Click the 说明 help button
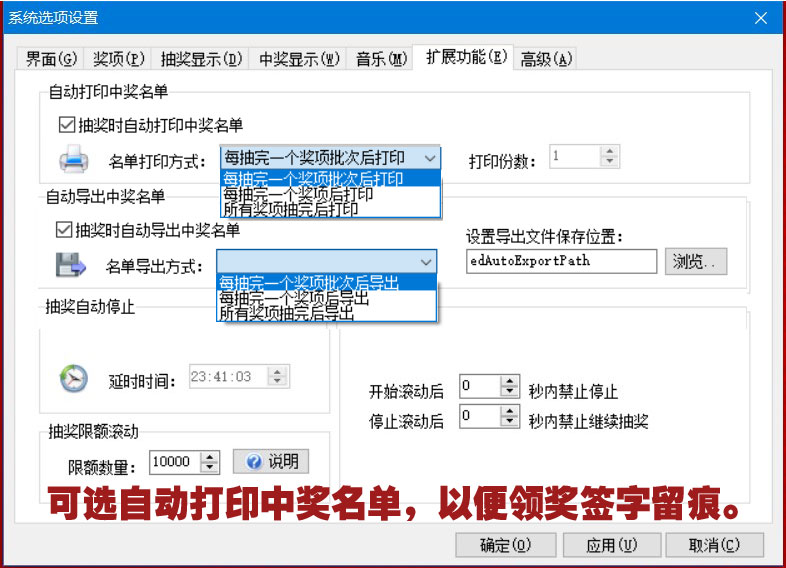The height and width of the screenshot is (568, 786). (x=271, y=461)
